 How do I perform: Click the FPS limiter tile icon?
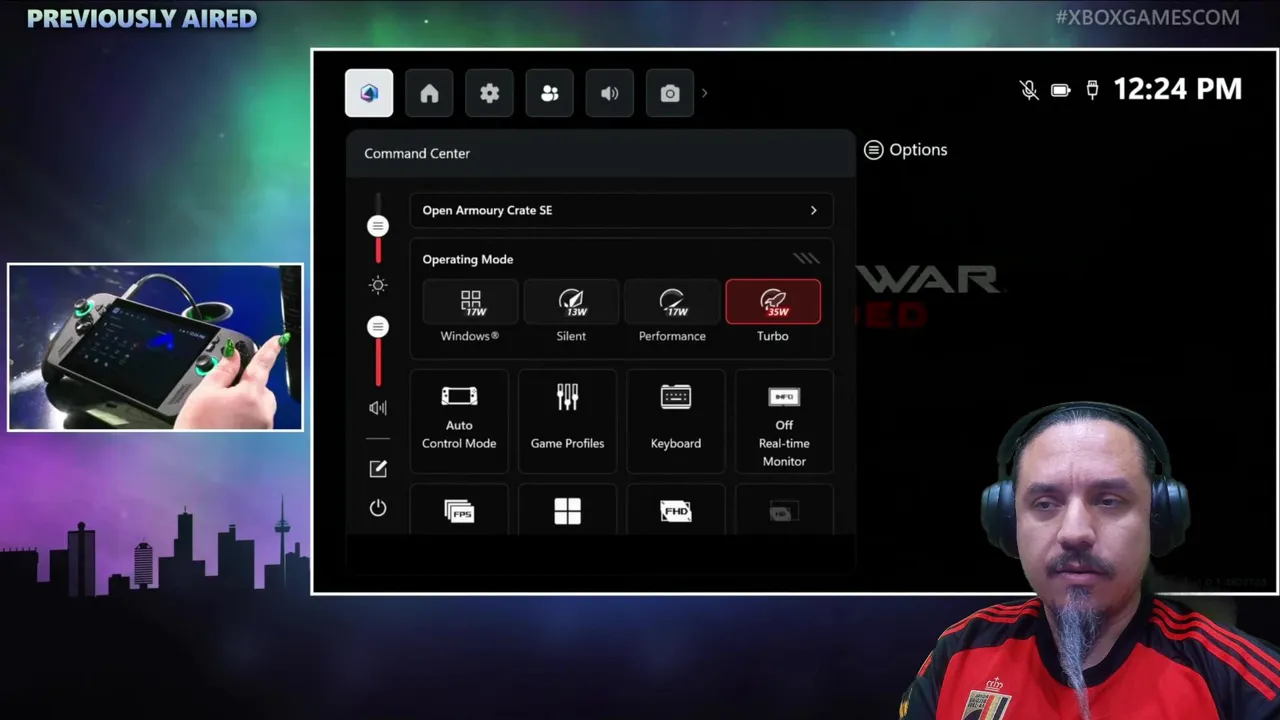459,510
